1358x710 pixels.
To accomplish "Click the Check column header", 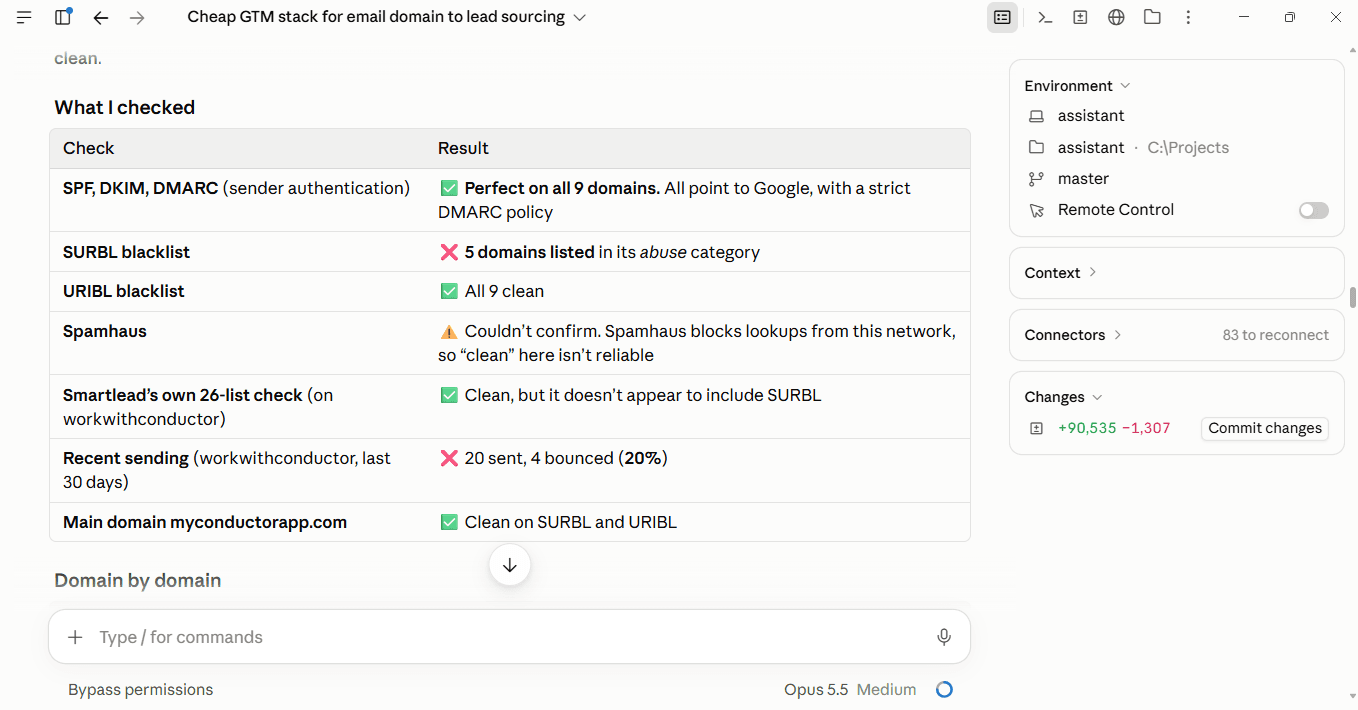I will point(89,148).
